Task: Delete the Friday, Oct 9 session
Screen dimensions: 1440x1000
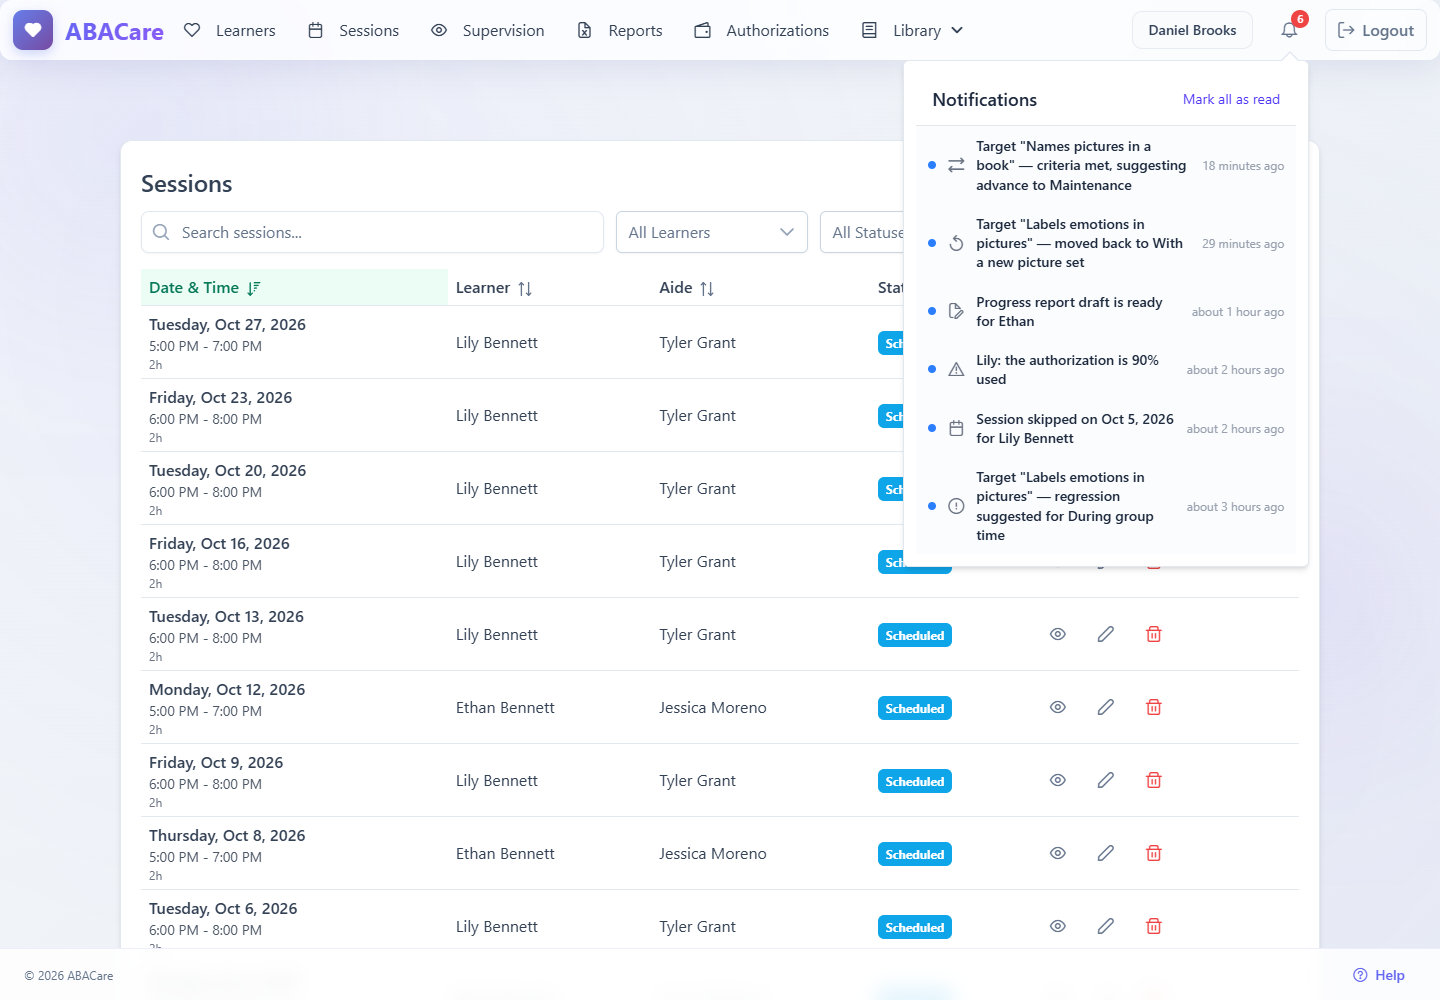Action: [1154, 780]
